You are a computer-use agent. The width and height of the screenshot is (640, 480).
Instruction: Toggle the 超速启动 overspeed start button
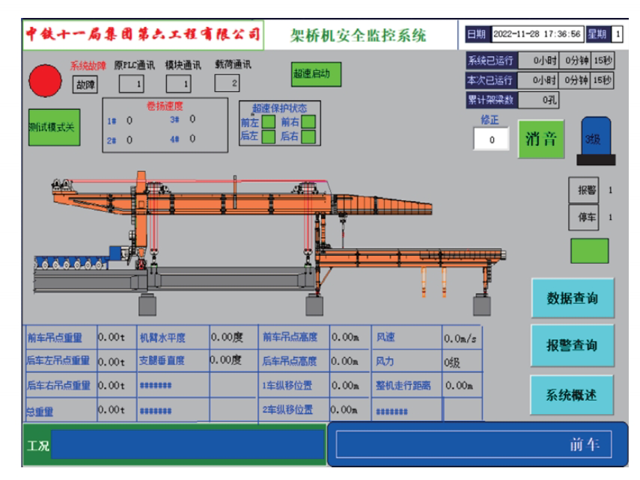[317, 74]
